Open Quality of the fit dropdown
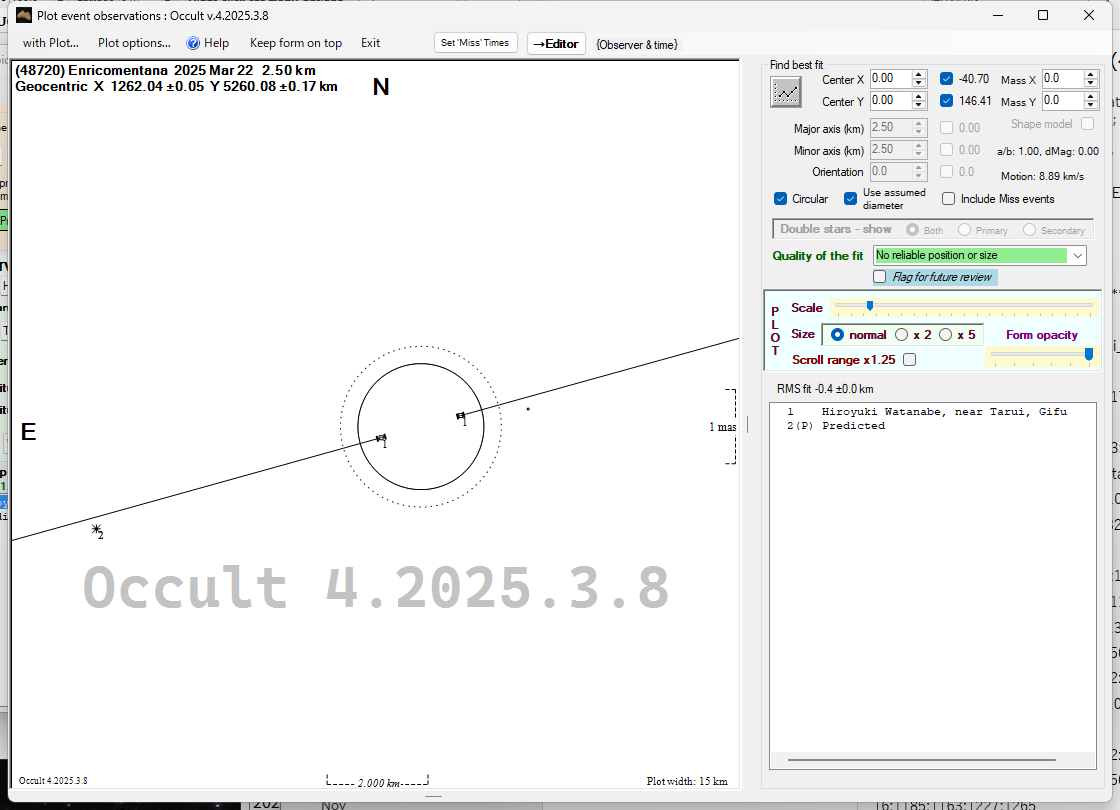This screenshot has width=1120, height=810. click(x=1077, y=256)
